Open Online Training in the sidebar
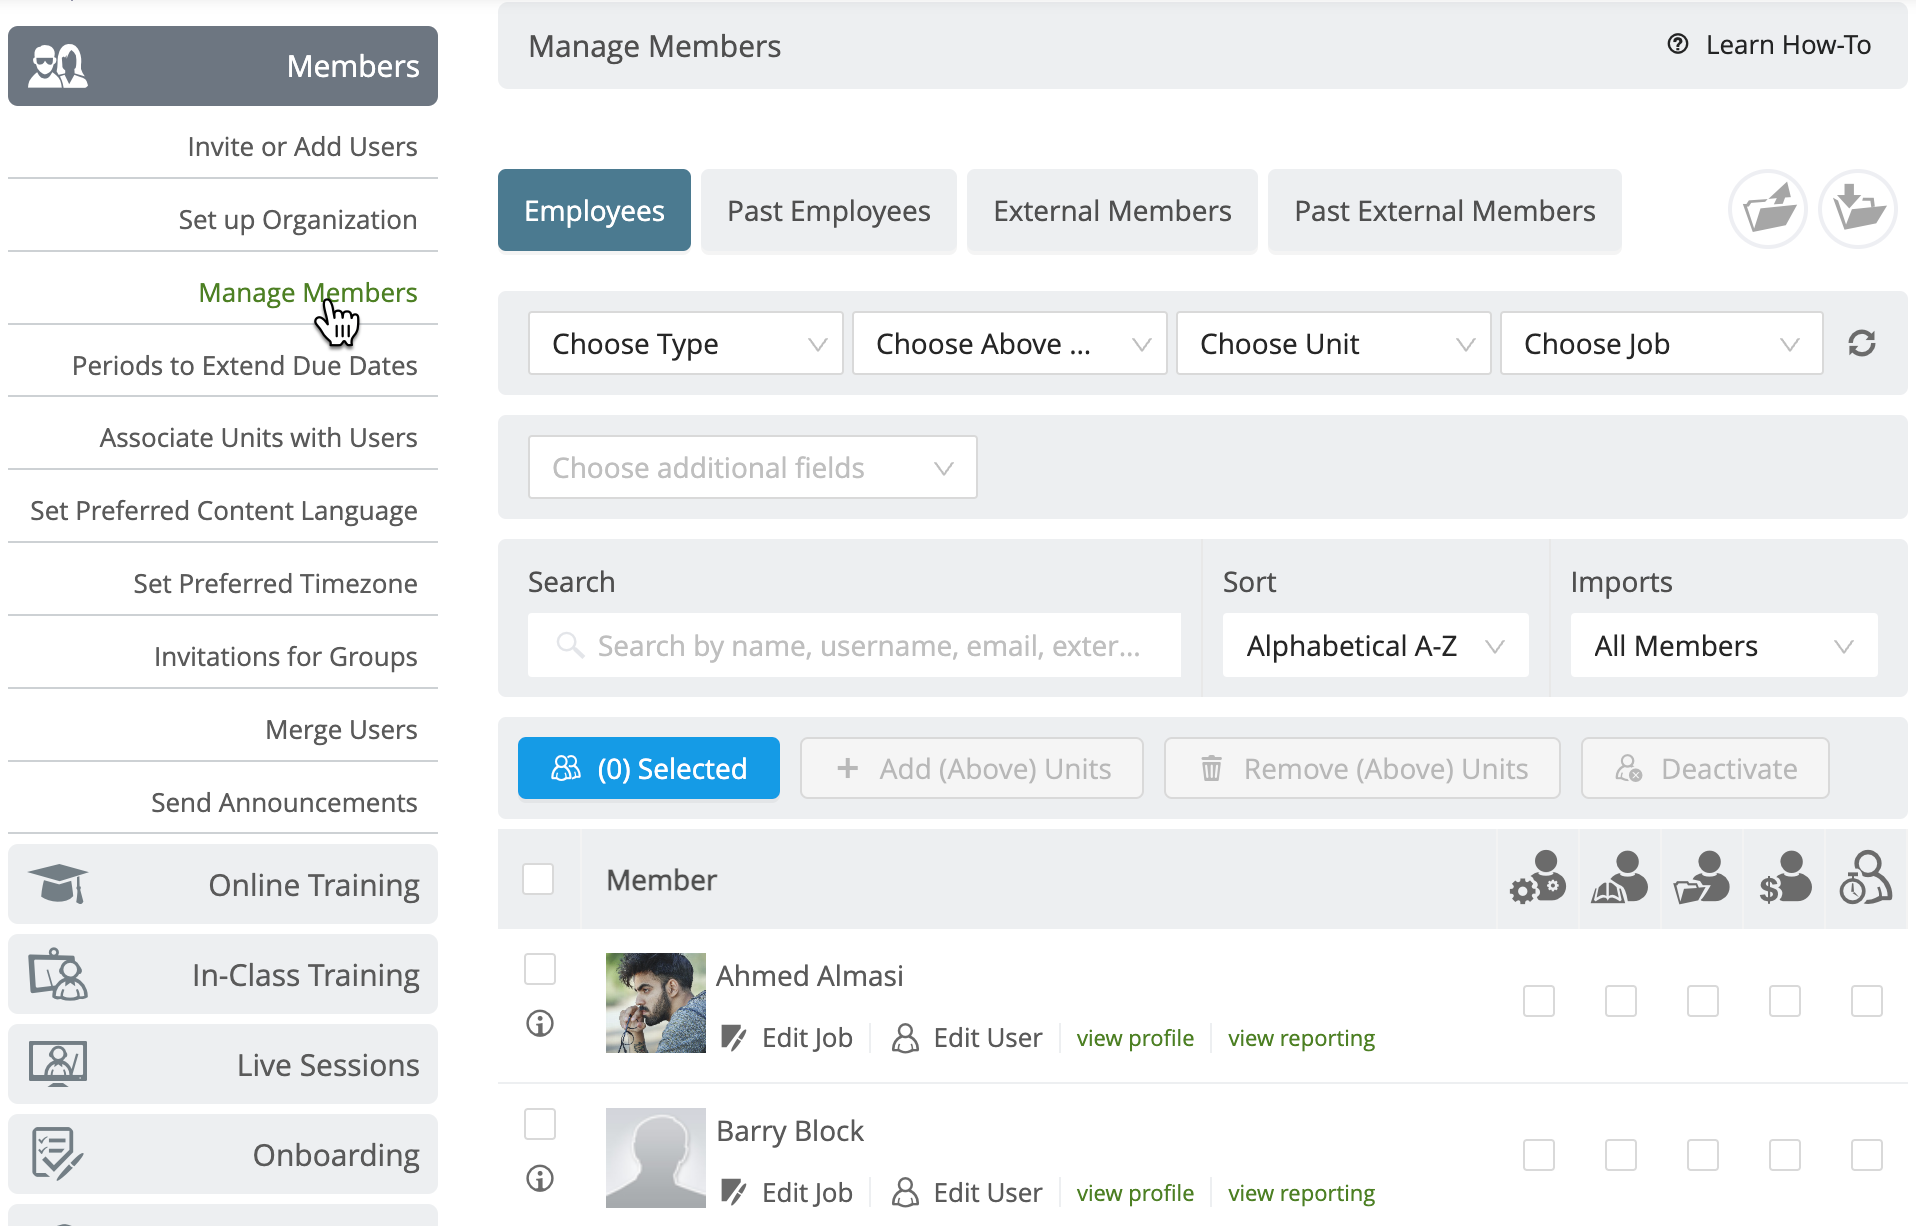The width and height of the screenshot is (1916, 1226). coord(223,885)
